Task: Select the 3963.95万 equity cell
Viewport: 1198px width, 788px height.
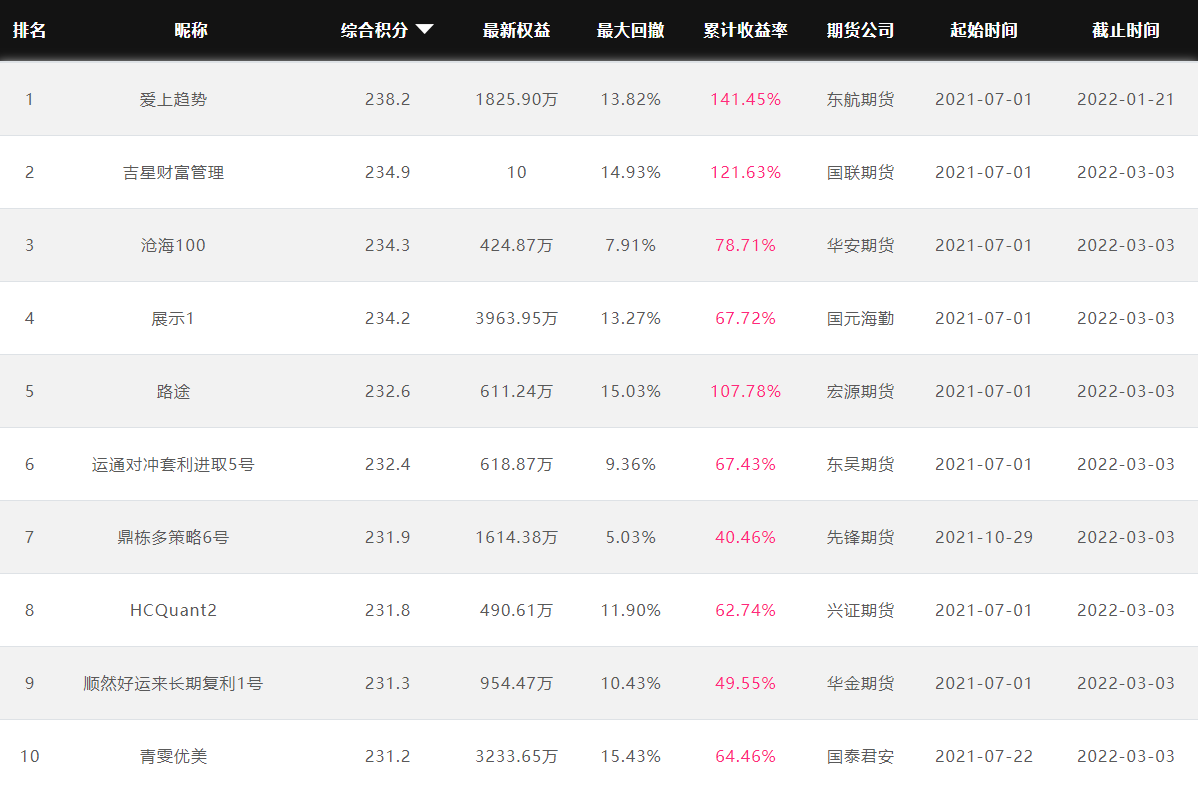Action: click(x=516, y=319)
